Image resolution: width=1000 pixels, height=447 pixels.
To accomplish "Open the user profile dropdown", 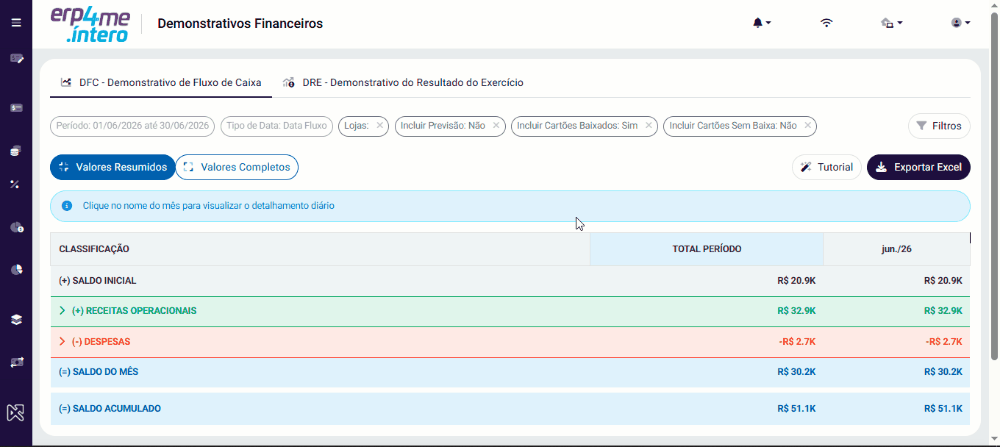I will [960, 23].
